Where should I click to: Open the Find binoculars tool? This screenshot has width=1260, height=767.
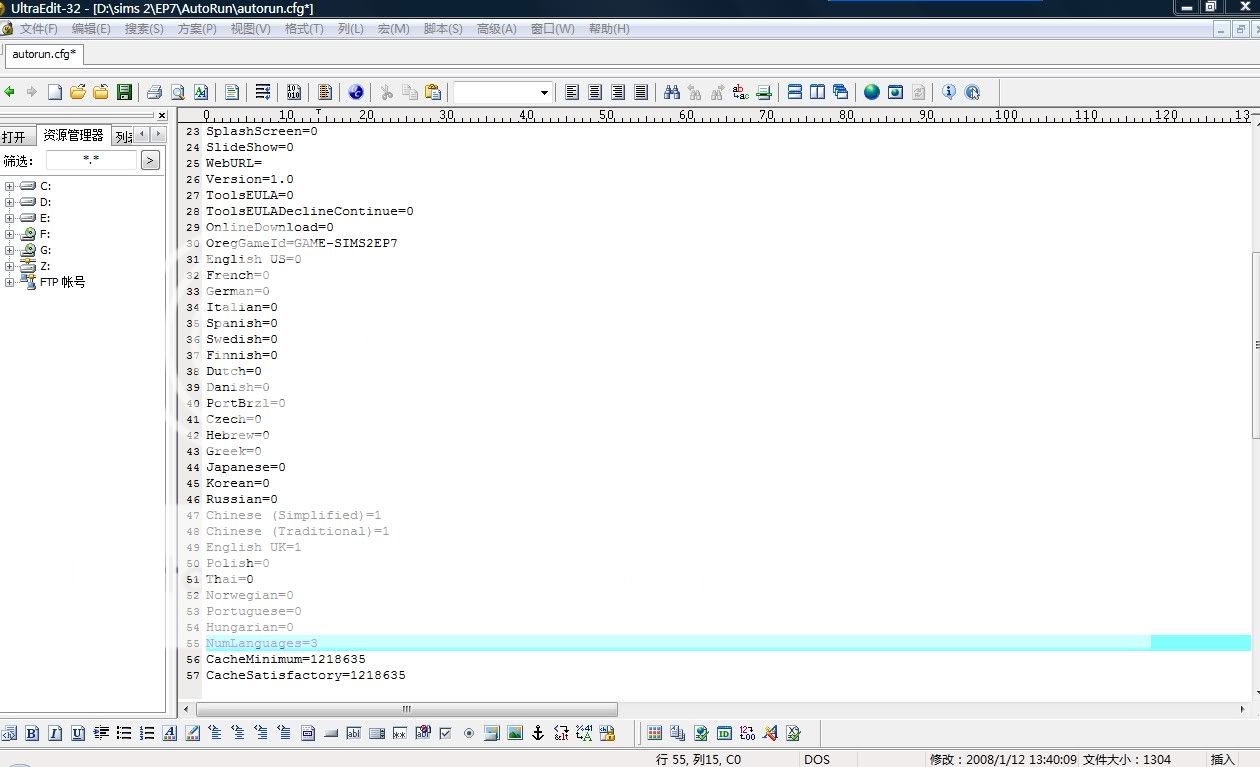(672, 92)
